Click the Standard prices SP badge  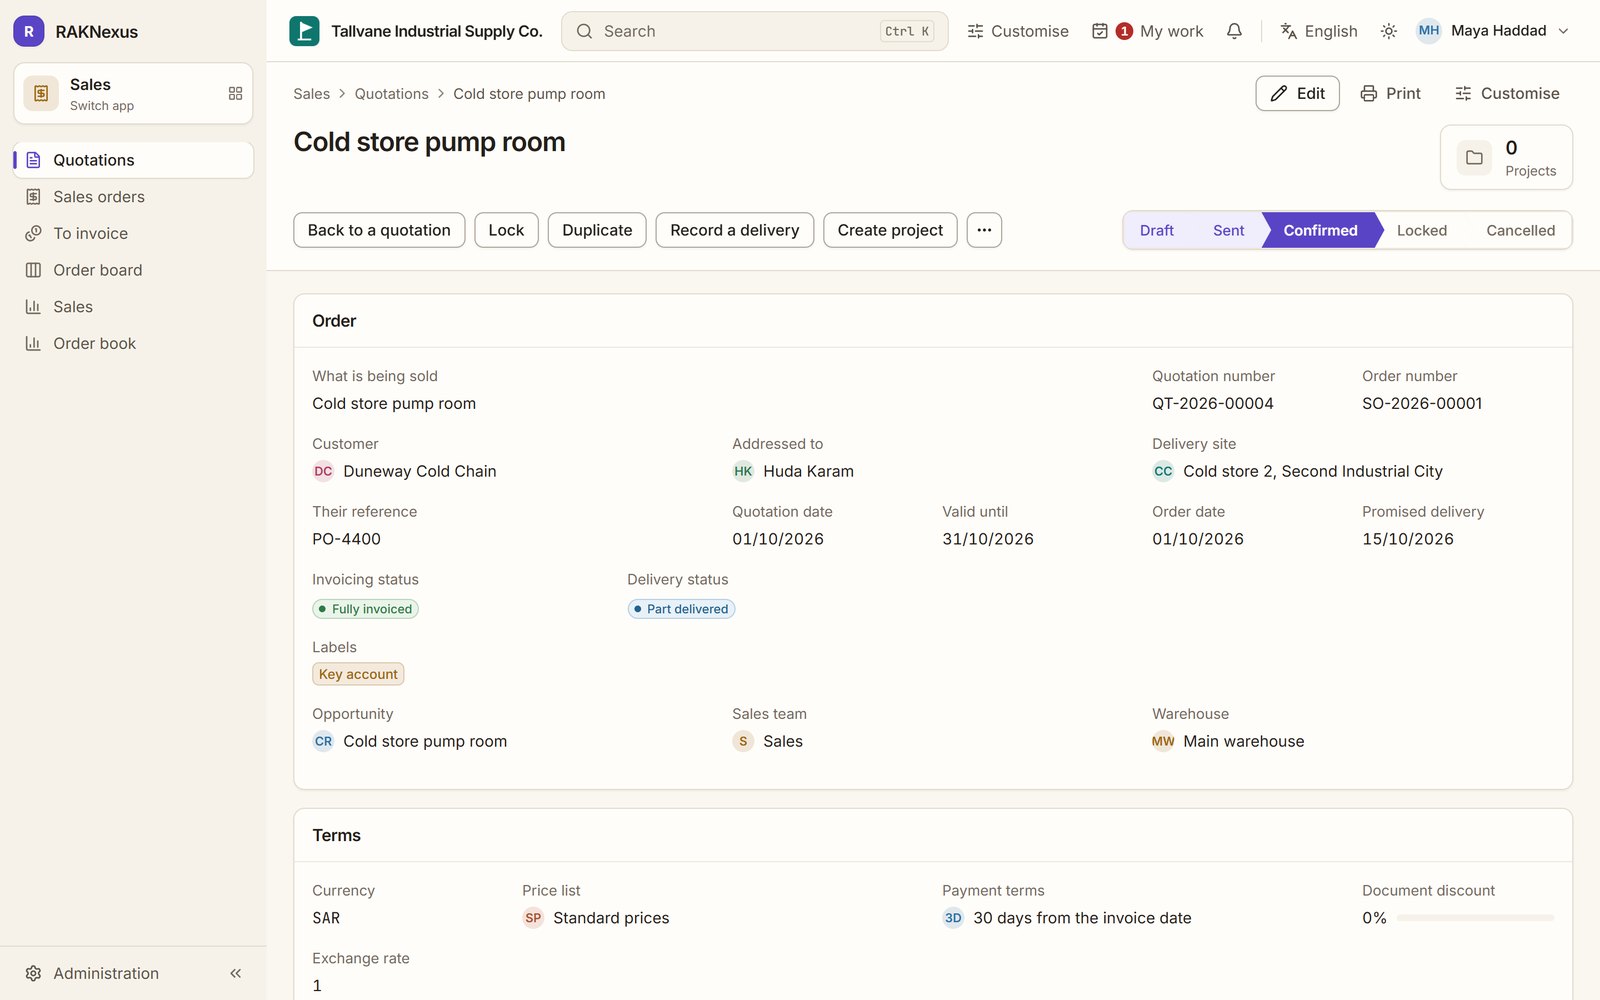tap(533, 918)
